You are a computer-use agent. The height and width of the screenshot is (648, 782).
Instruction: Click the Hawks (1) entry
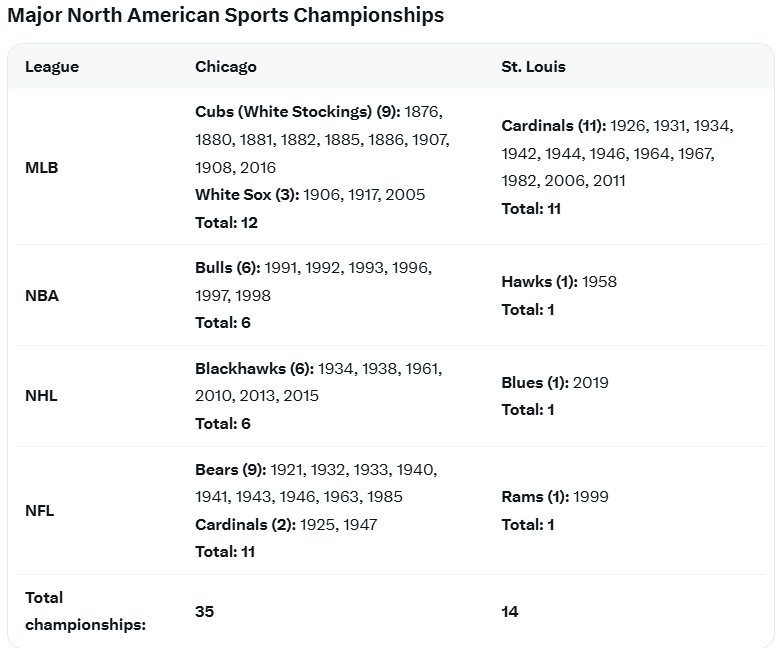539,282
